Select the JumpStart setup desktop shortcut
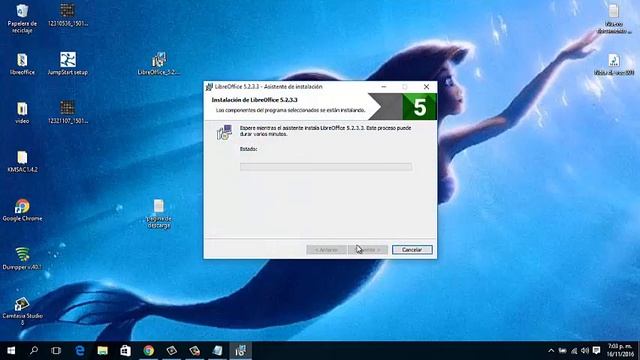The width and height of the screenshot is (640, 360). click(x=68, y=64)
